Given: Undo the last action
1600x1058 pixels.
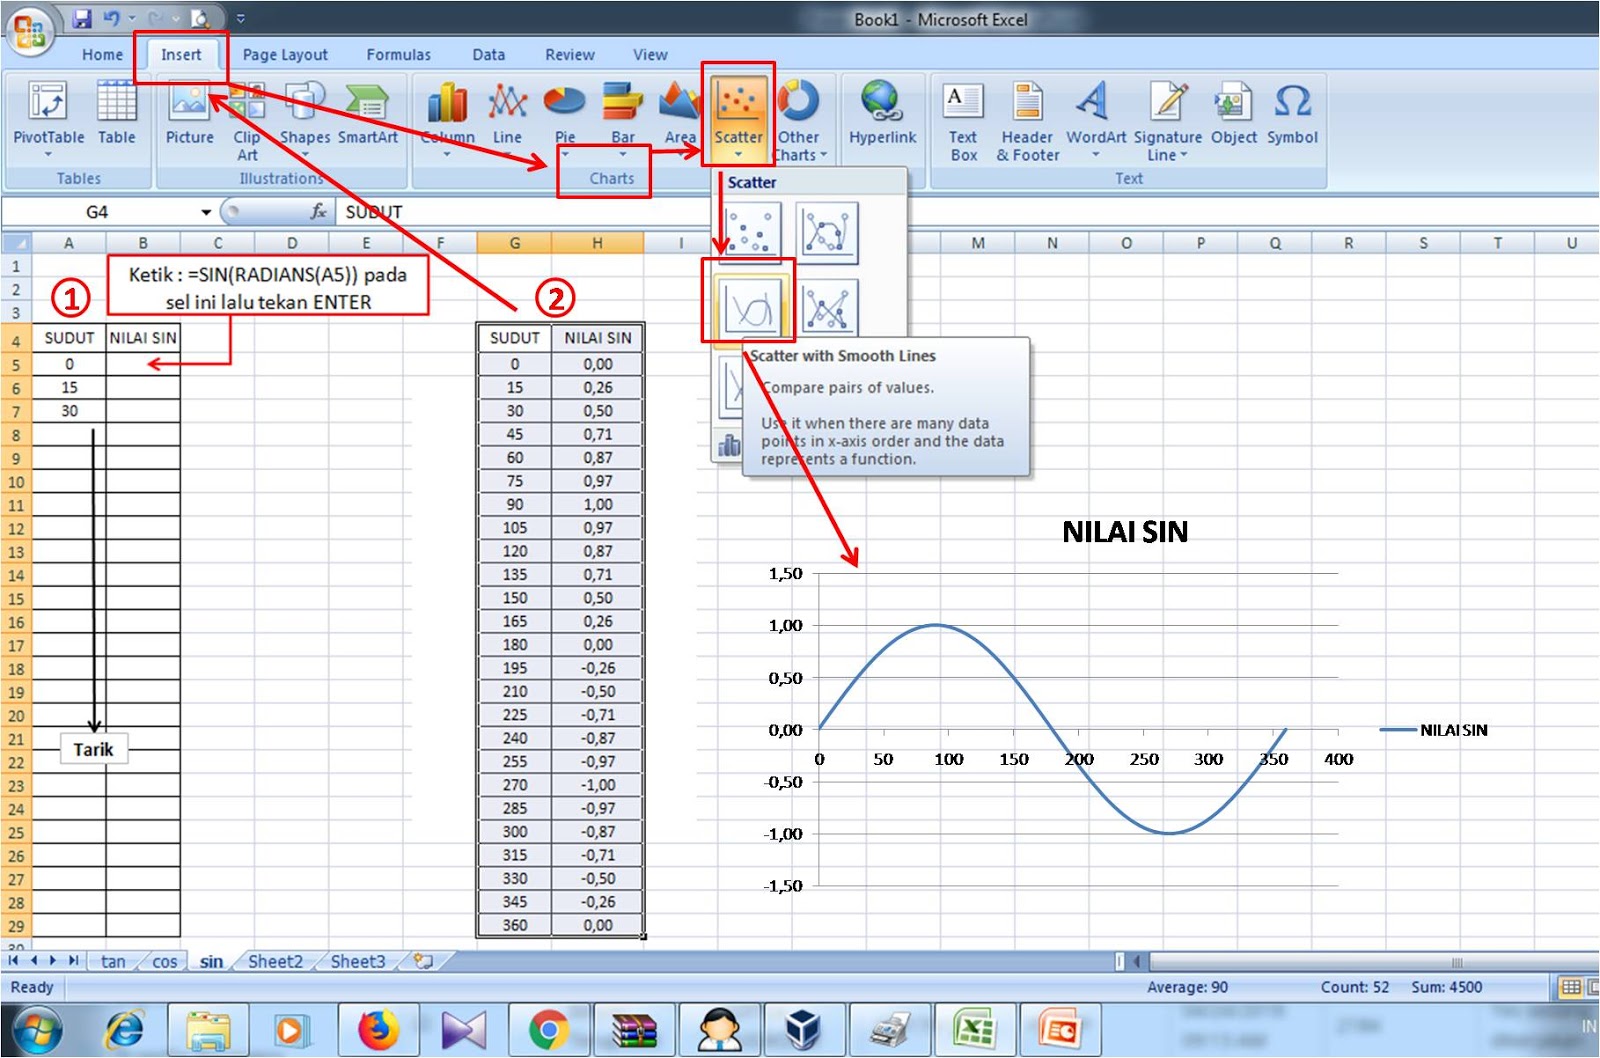Looking at the screenshot, I should [111, 18].
